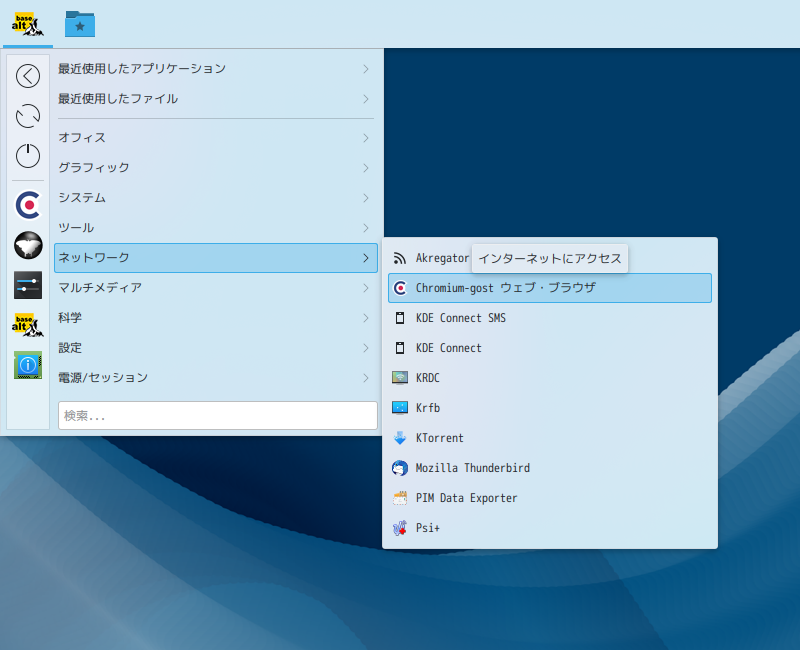Select the ネットワーク category
Screen dimensions: 800x650
216,258
